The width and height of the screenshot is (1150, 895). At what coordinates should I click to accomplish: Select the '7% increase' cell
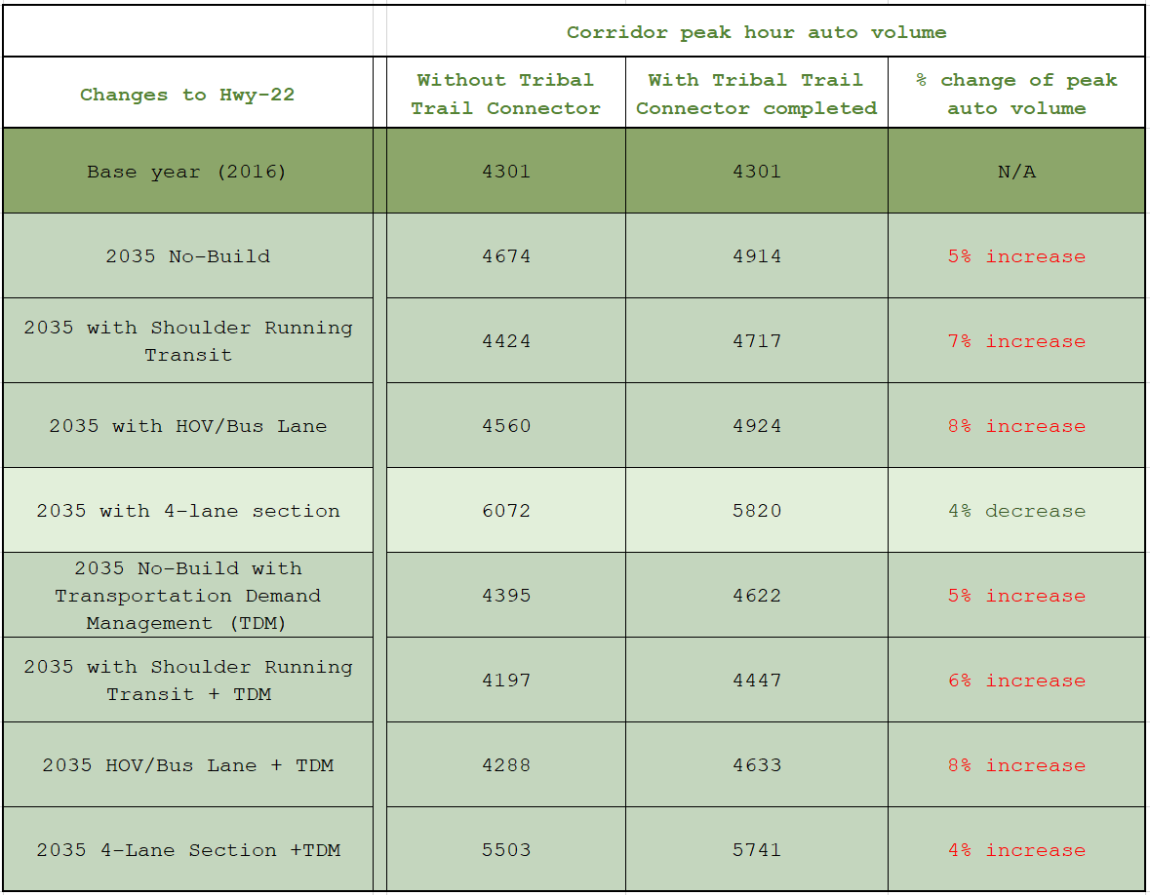[x=1016, y=341]
